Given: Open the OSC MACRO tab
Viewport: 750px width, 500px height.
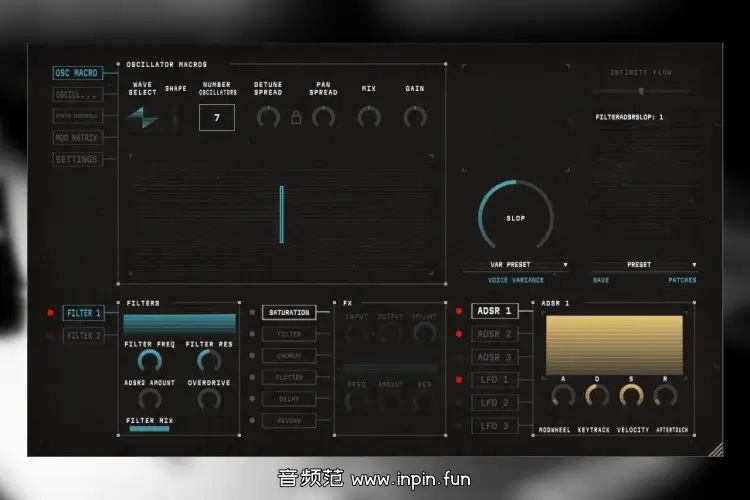Looking at the screenshot, I should (x=77, y=73).
